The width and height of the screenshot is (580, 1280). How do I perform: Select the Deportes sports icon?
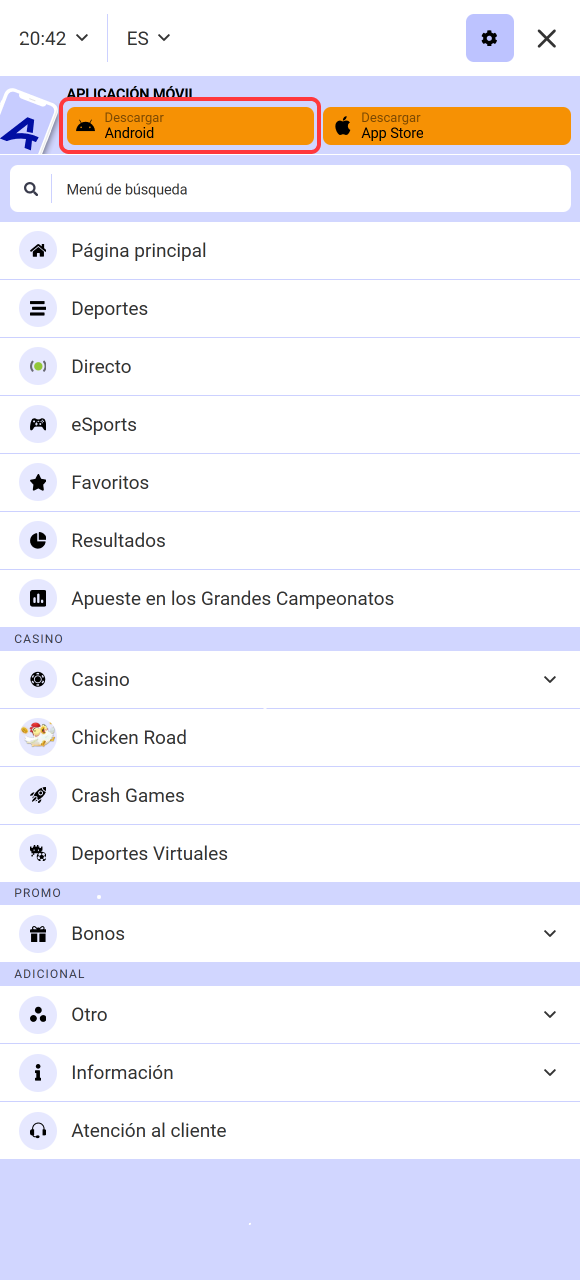[37, 308]
